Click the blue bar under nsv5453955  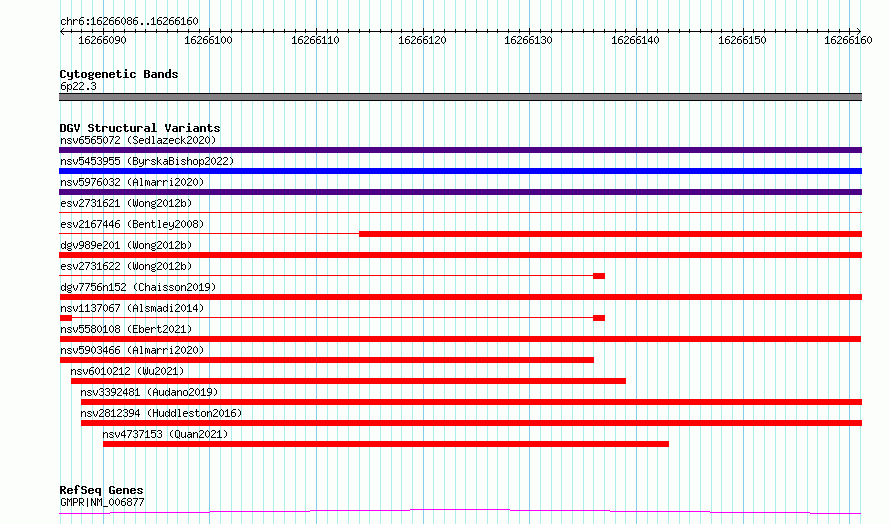(460, 171)
